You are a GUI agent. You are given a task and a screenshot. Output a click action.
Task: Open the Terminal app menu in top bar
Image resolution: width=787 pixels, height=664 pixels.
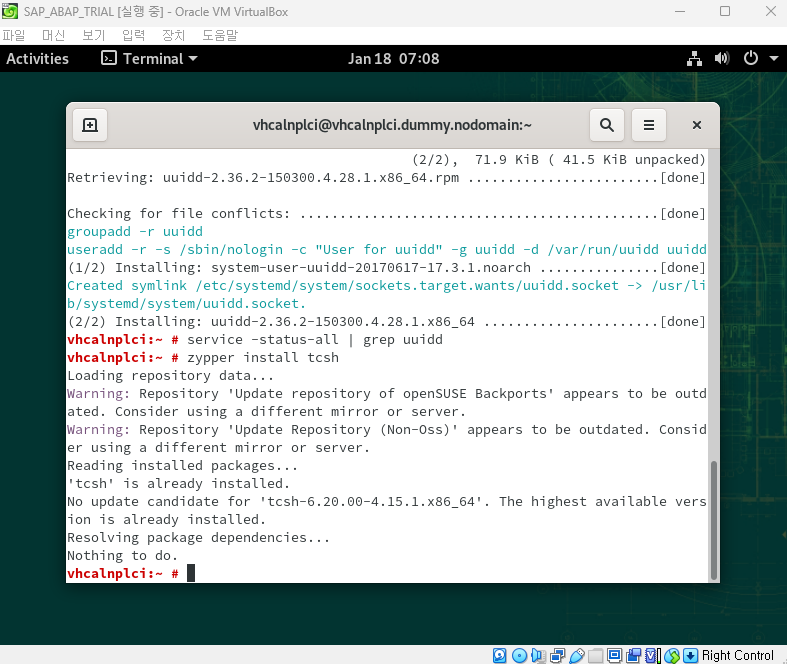(x=149, y=59)
